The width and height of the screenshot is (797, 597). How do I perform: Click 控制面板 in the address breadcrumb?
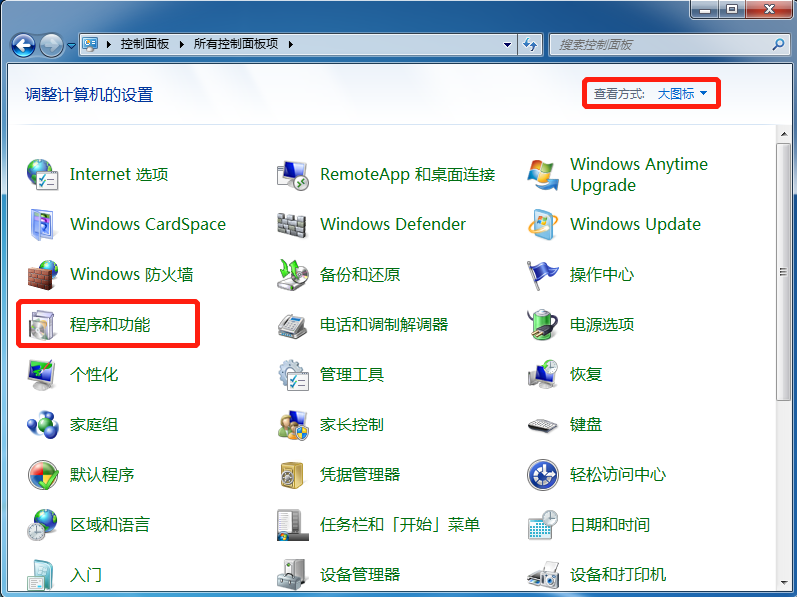tap(145, 45)
